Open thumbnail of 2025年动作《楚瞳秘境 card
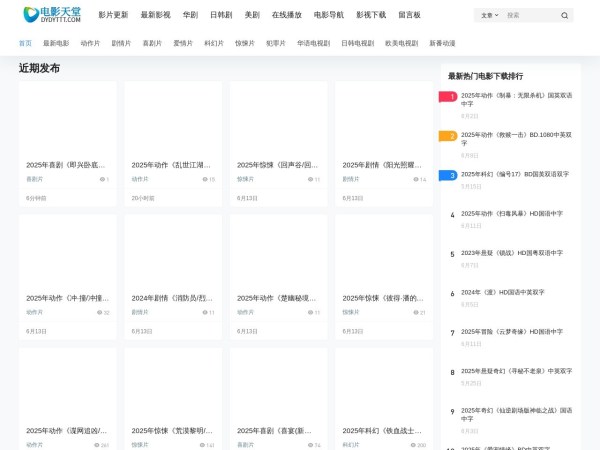Viewport: 600px width, 450px height. click(278, 250)
